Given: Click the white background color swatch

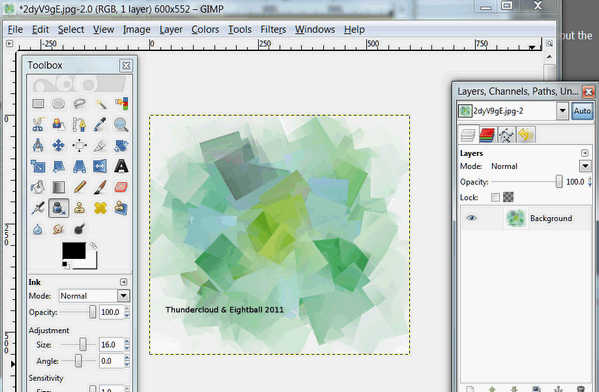Looking at the screenshot, I should click(x=91, y=264).
